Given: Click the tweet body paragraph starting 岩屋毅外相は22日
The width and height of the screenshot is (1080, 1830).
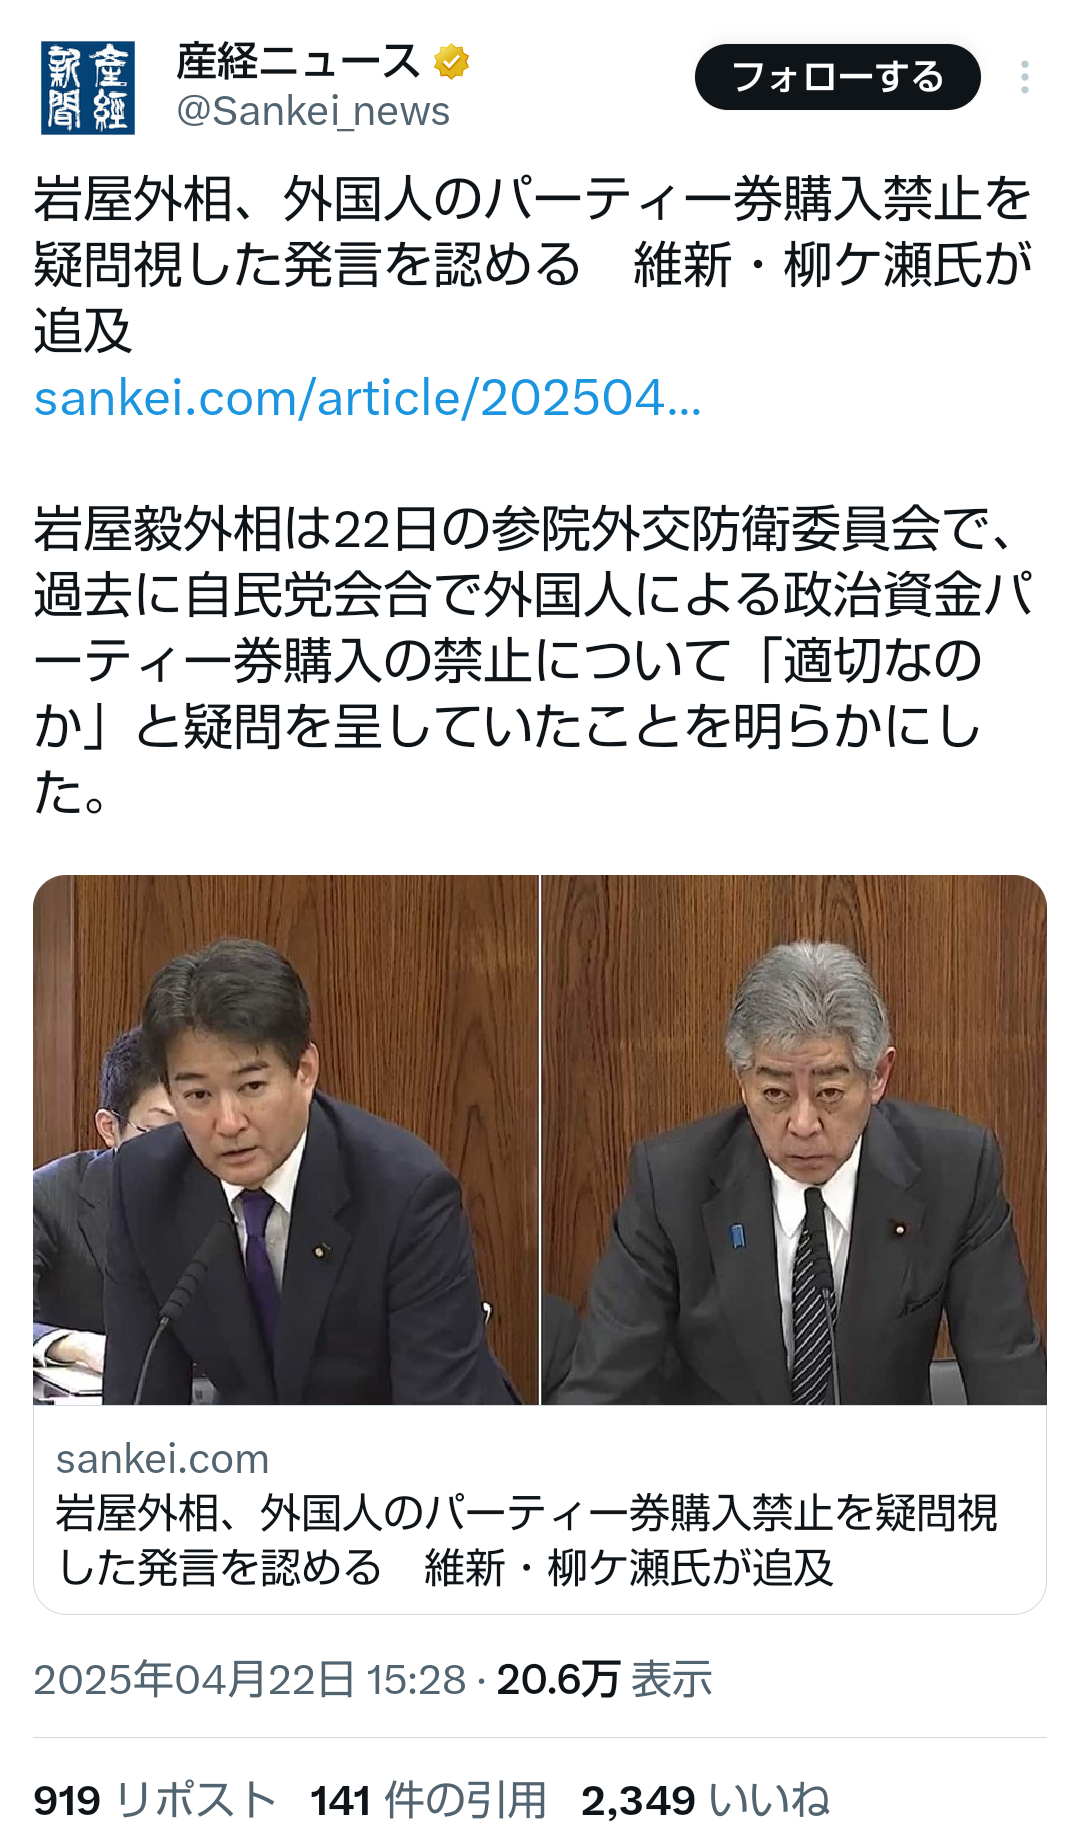Looking at the screenshot, I should (532, 661).
